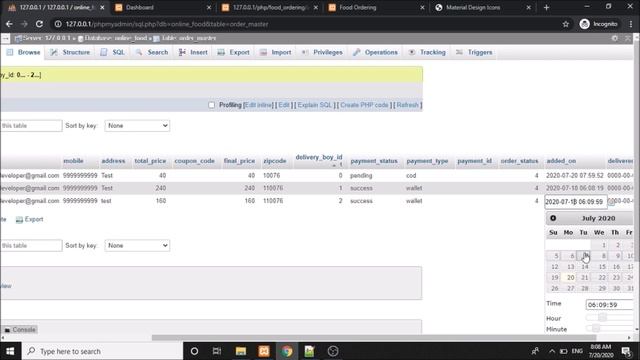Select July 14 in the calendar
This screenshot has height=360, width=640.
[x=585, y=267]
